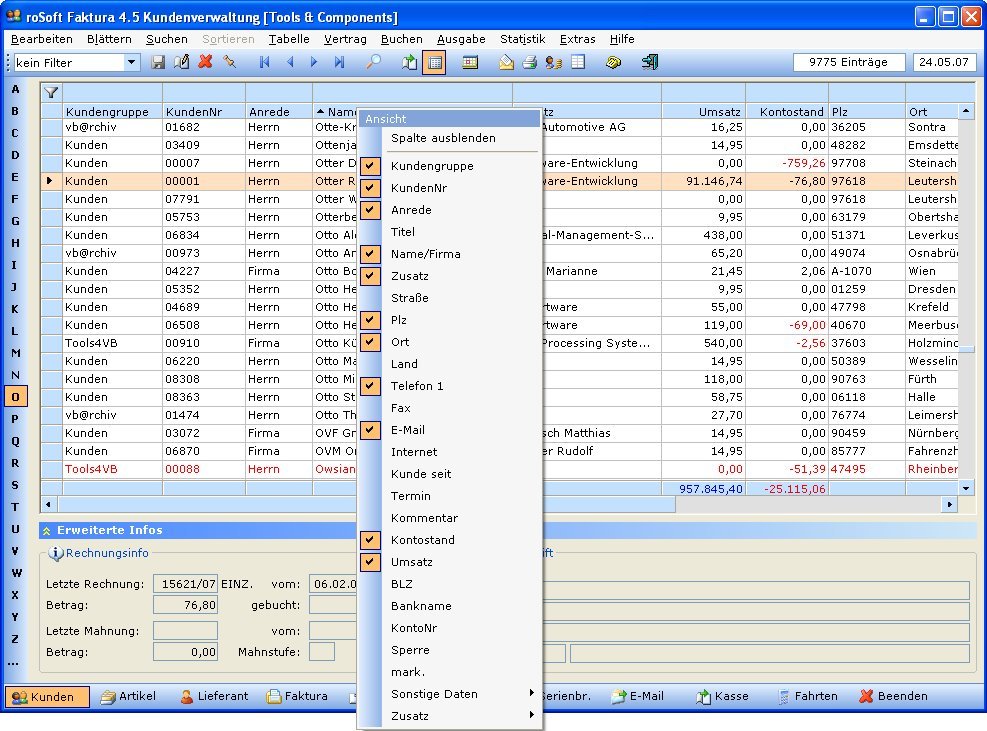Select letter S in alphabet index
This screenshot has width=987, height=731.
click(15, 485)
